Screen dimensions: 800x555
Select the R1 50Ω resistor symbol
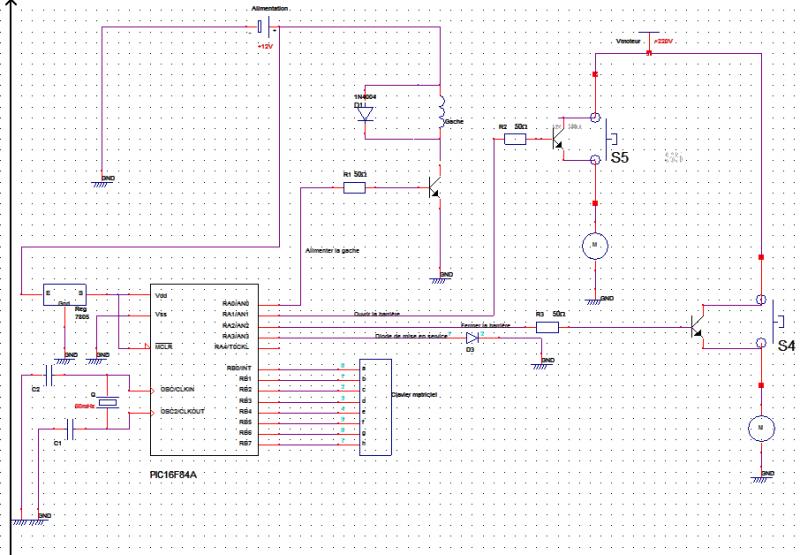pyautogui.click(x=354, y=188)
